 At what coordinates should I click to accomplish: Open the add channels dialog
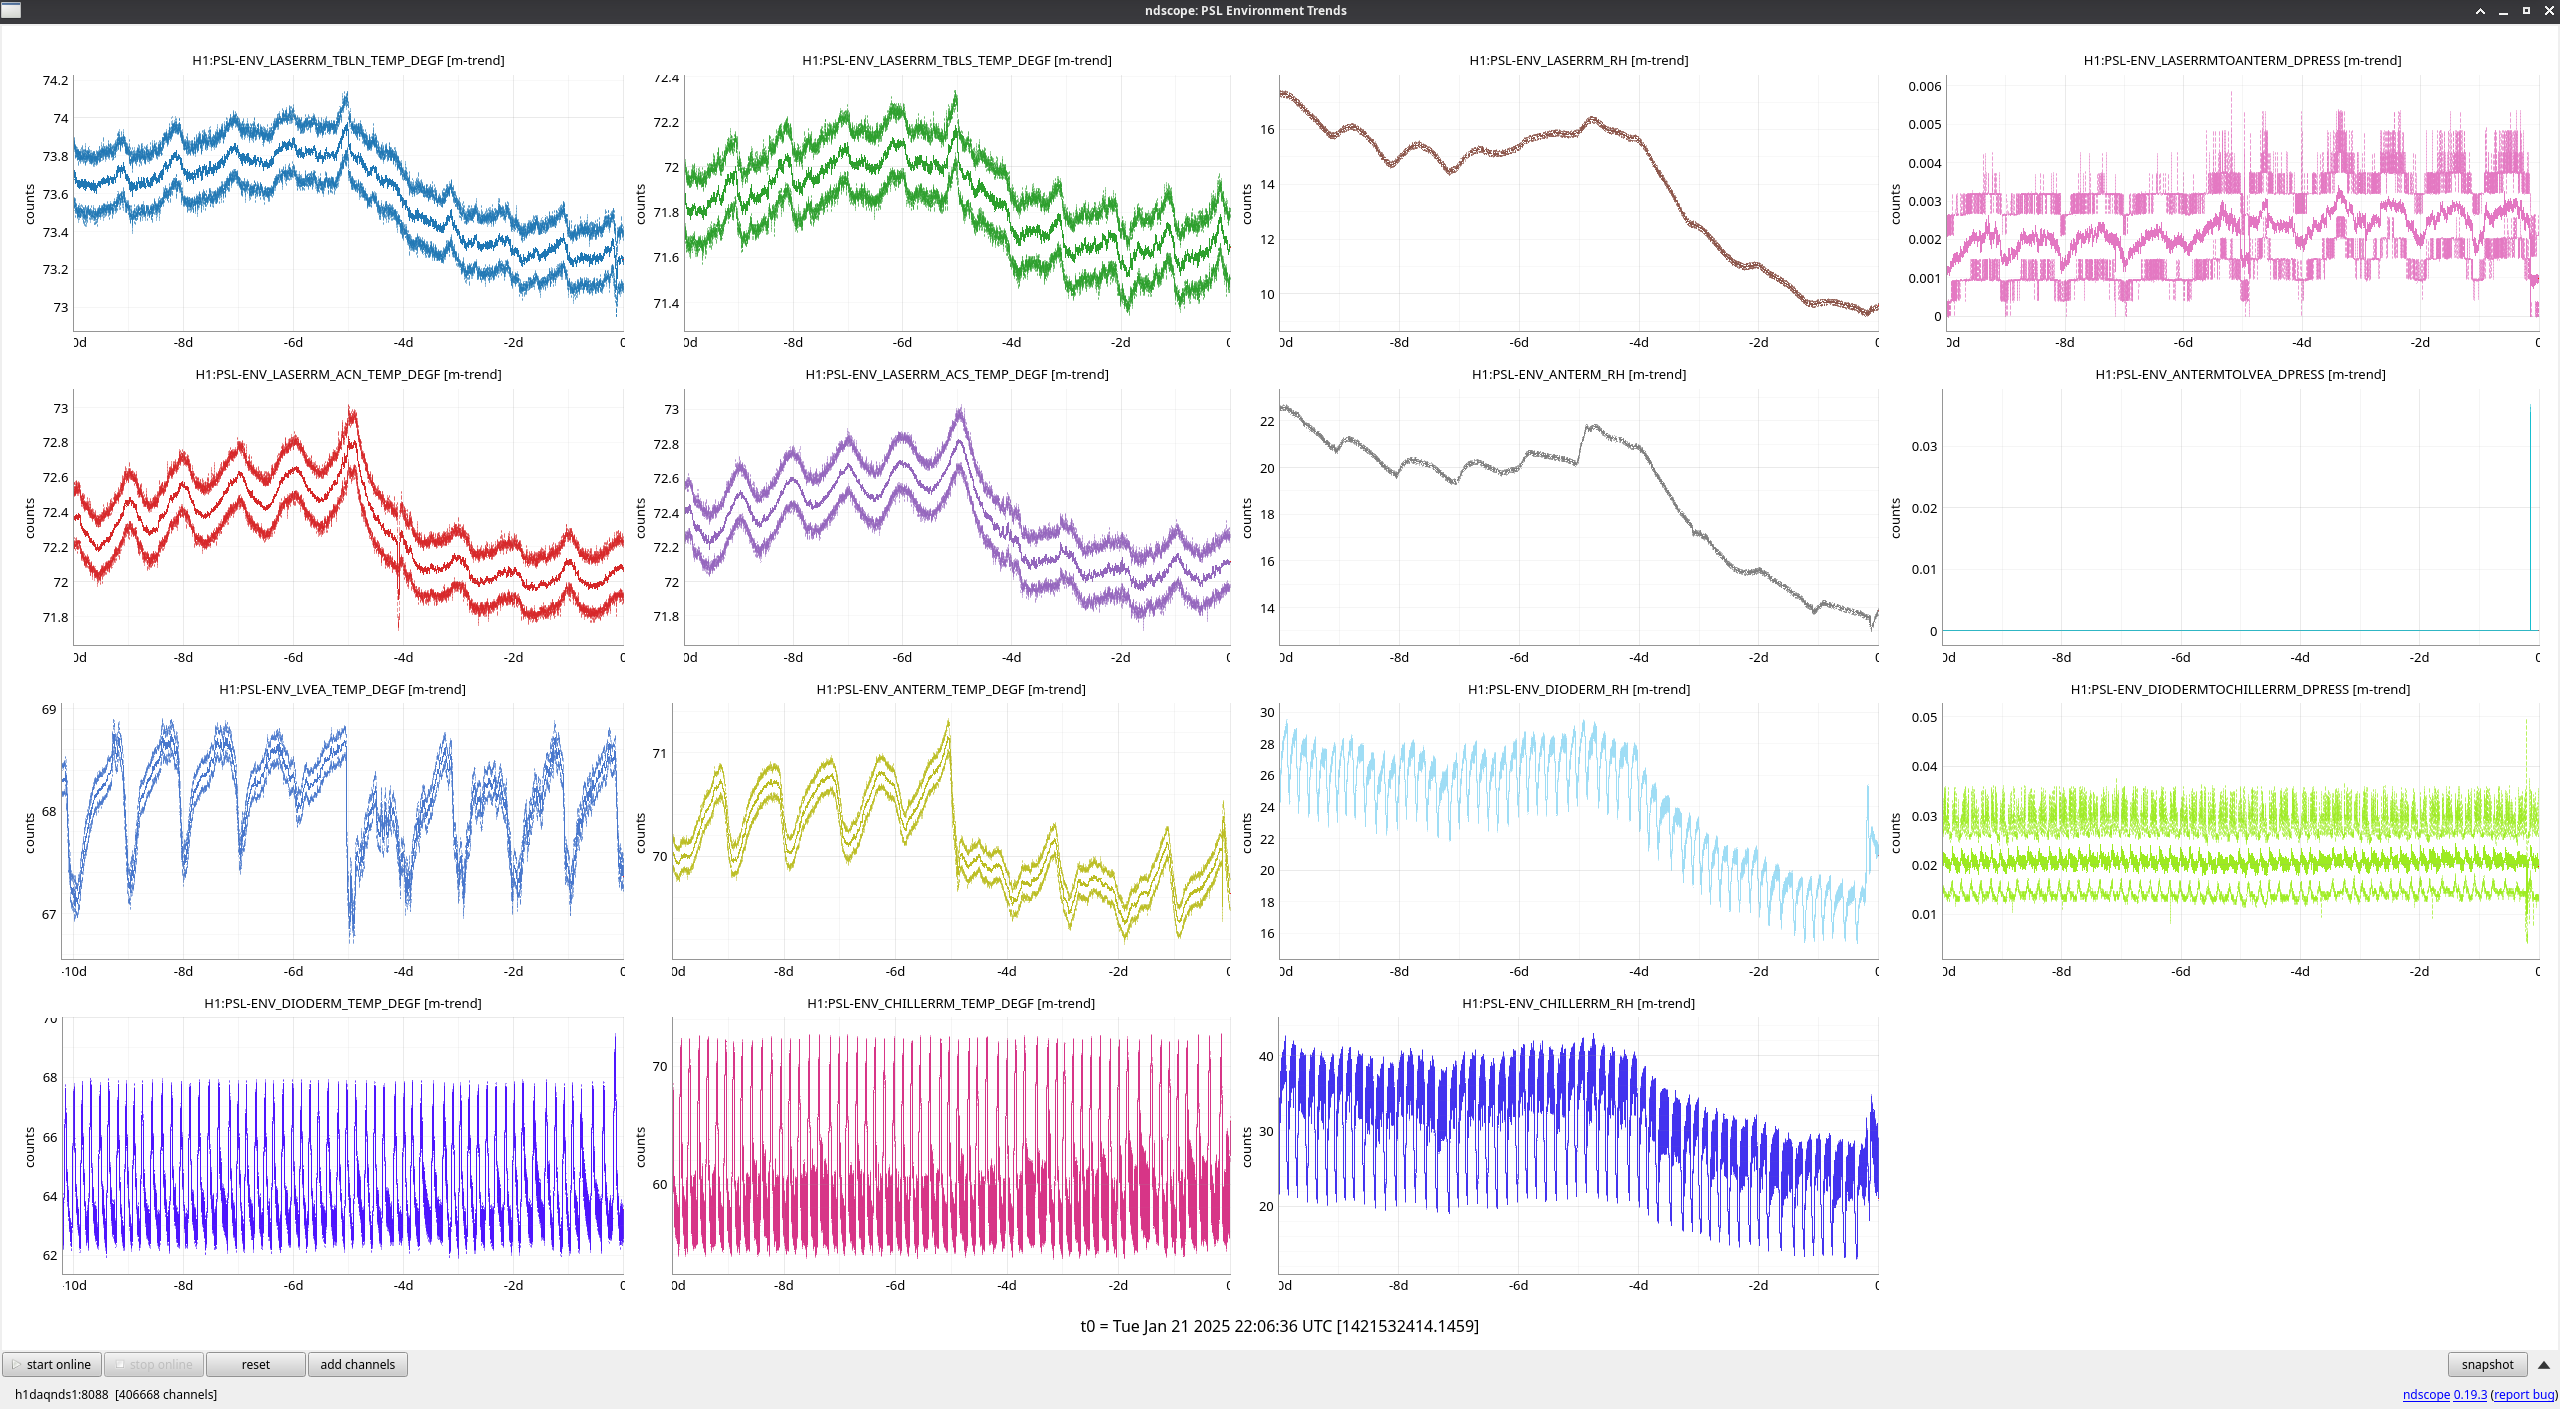pos(358,1364)
